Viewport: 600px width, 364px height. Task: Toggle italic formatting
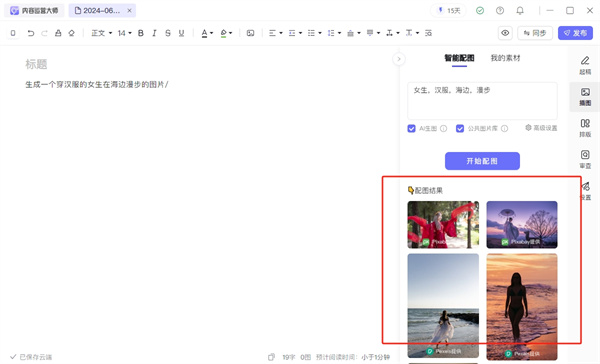(154, 33)
